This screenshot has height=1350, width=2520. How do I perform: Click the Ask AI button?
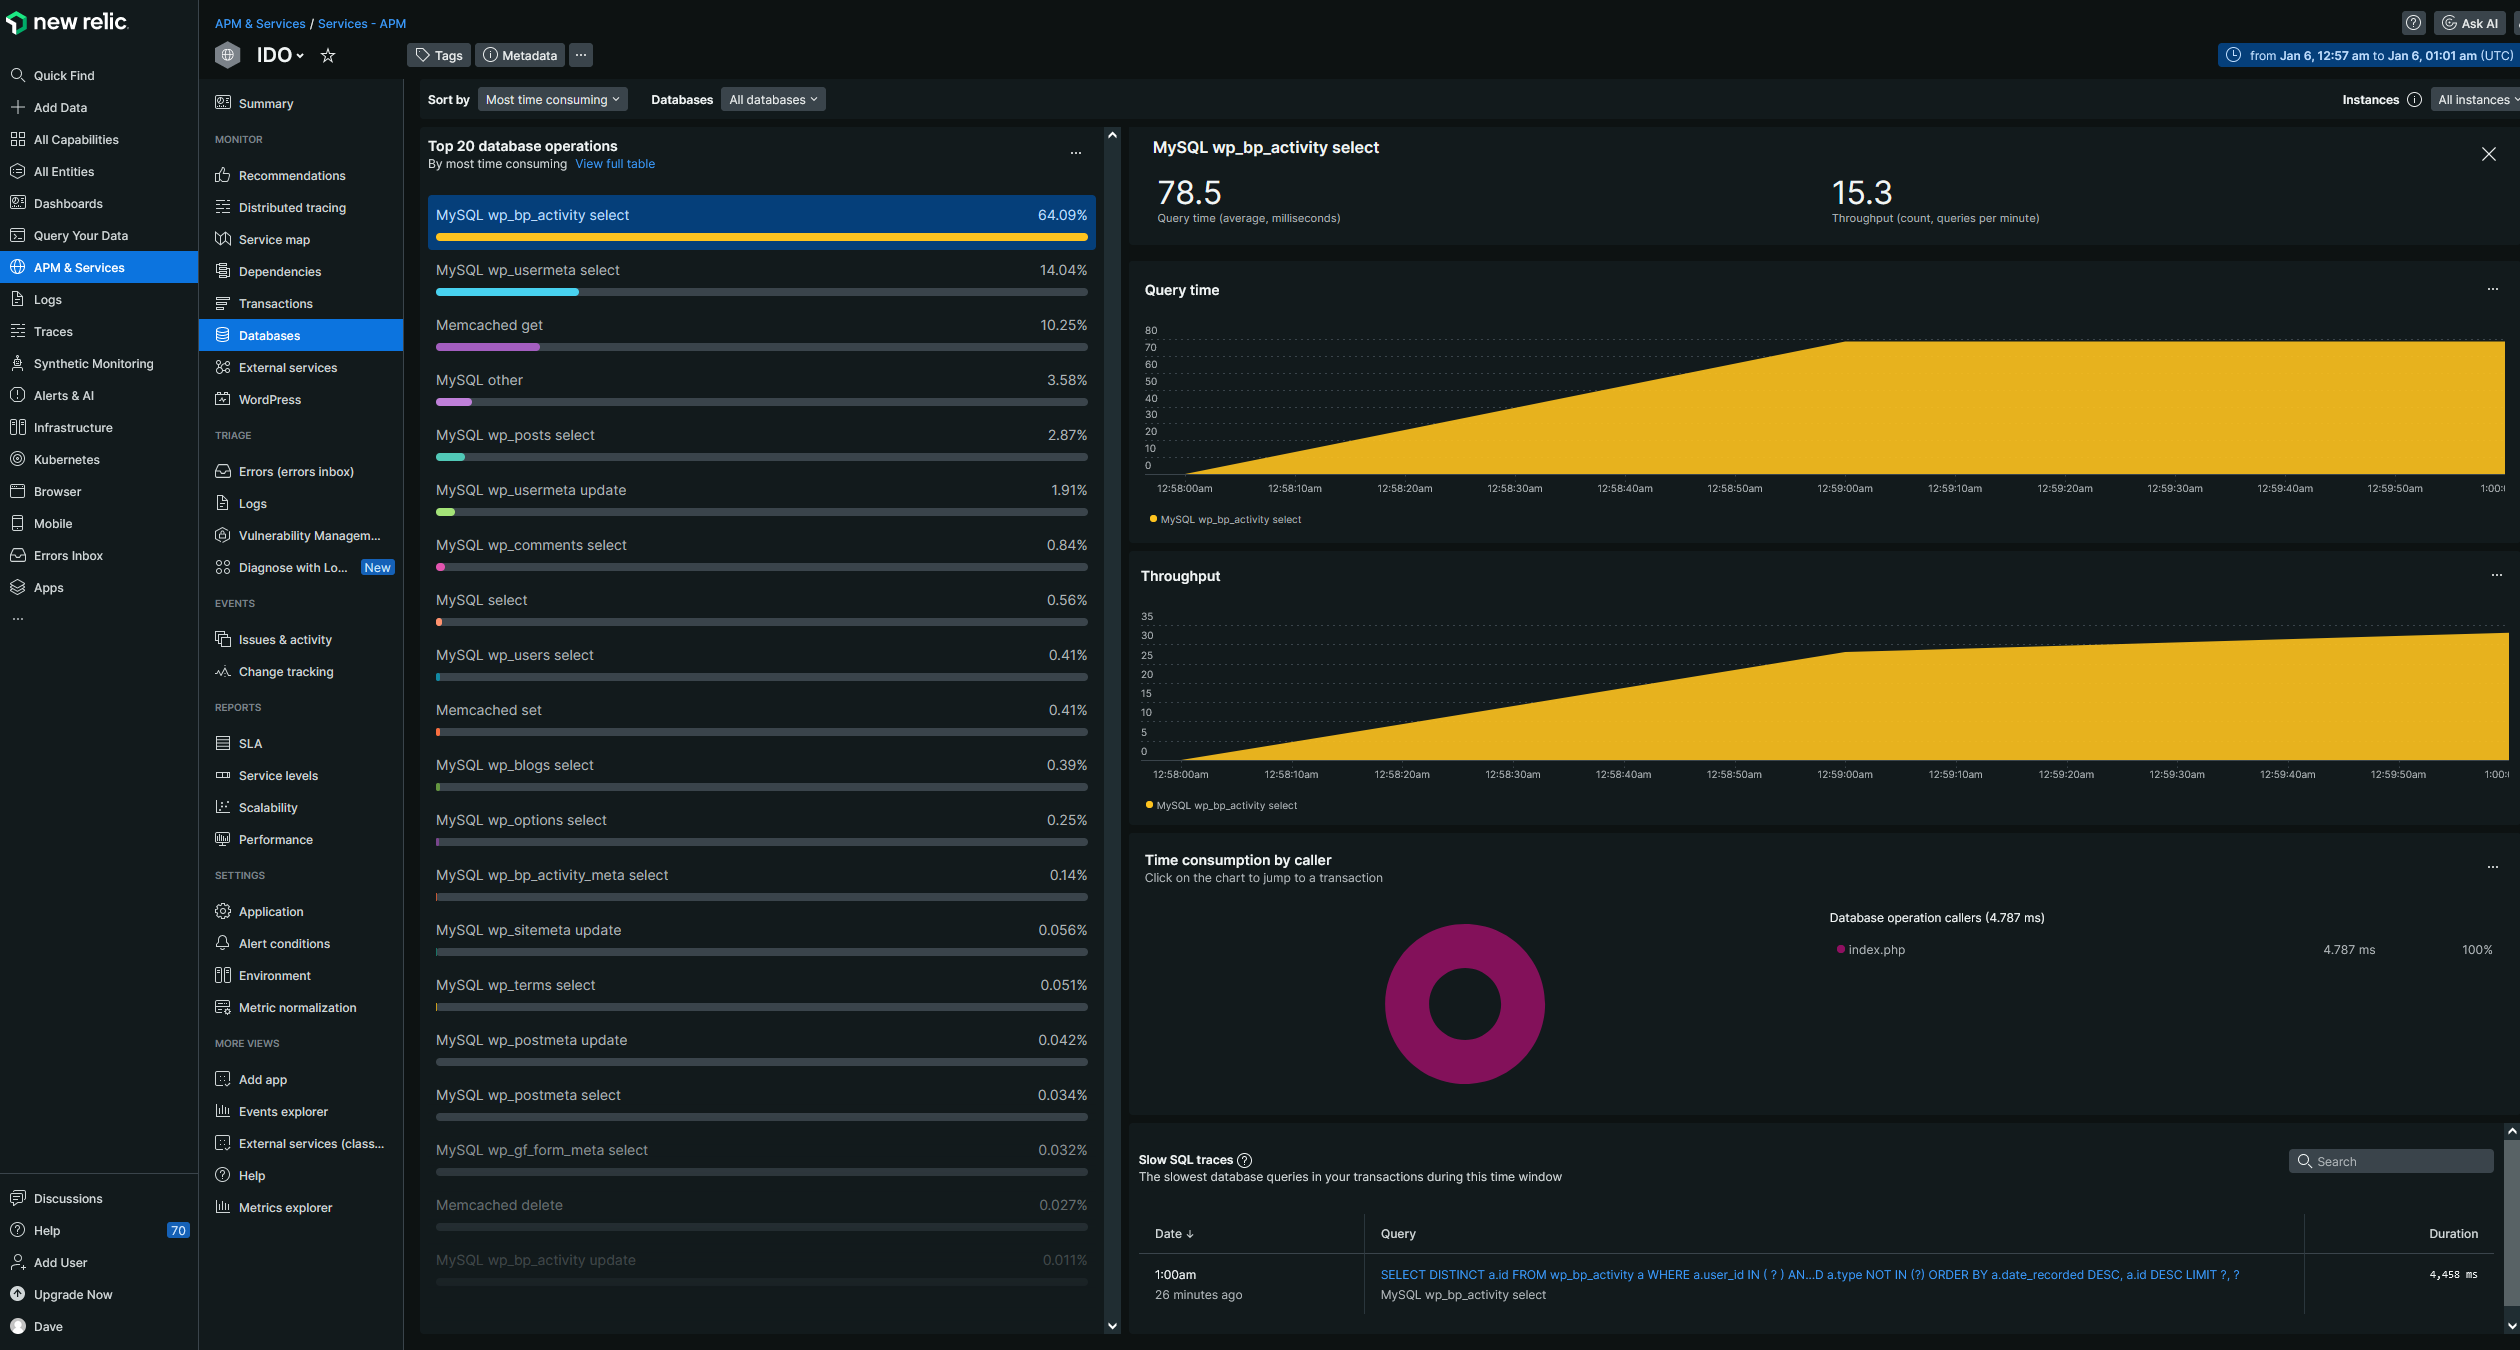click(x=2469, y=23)
